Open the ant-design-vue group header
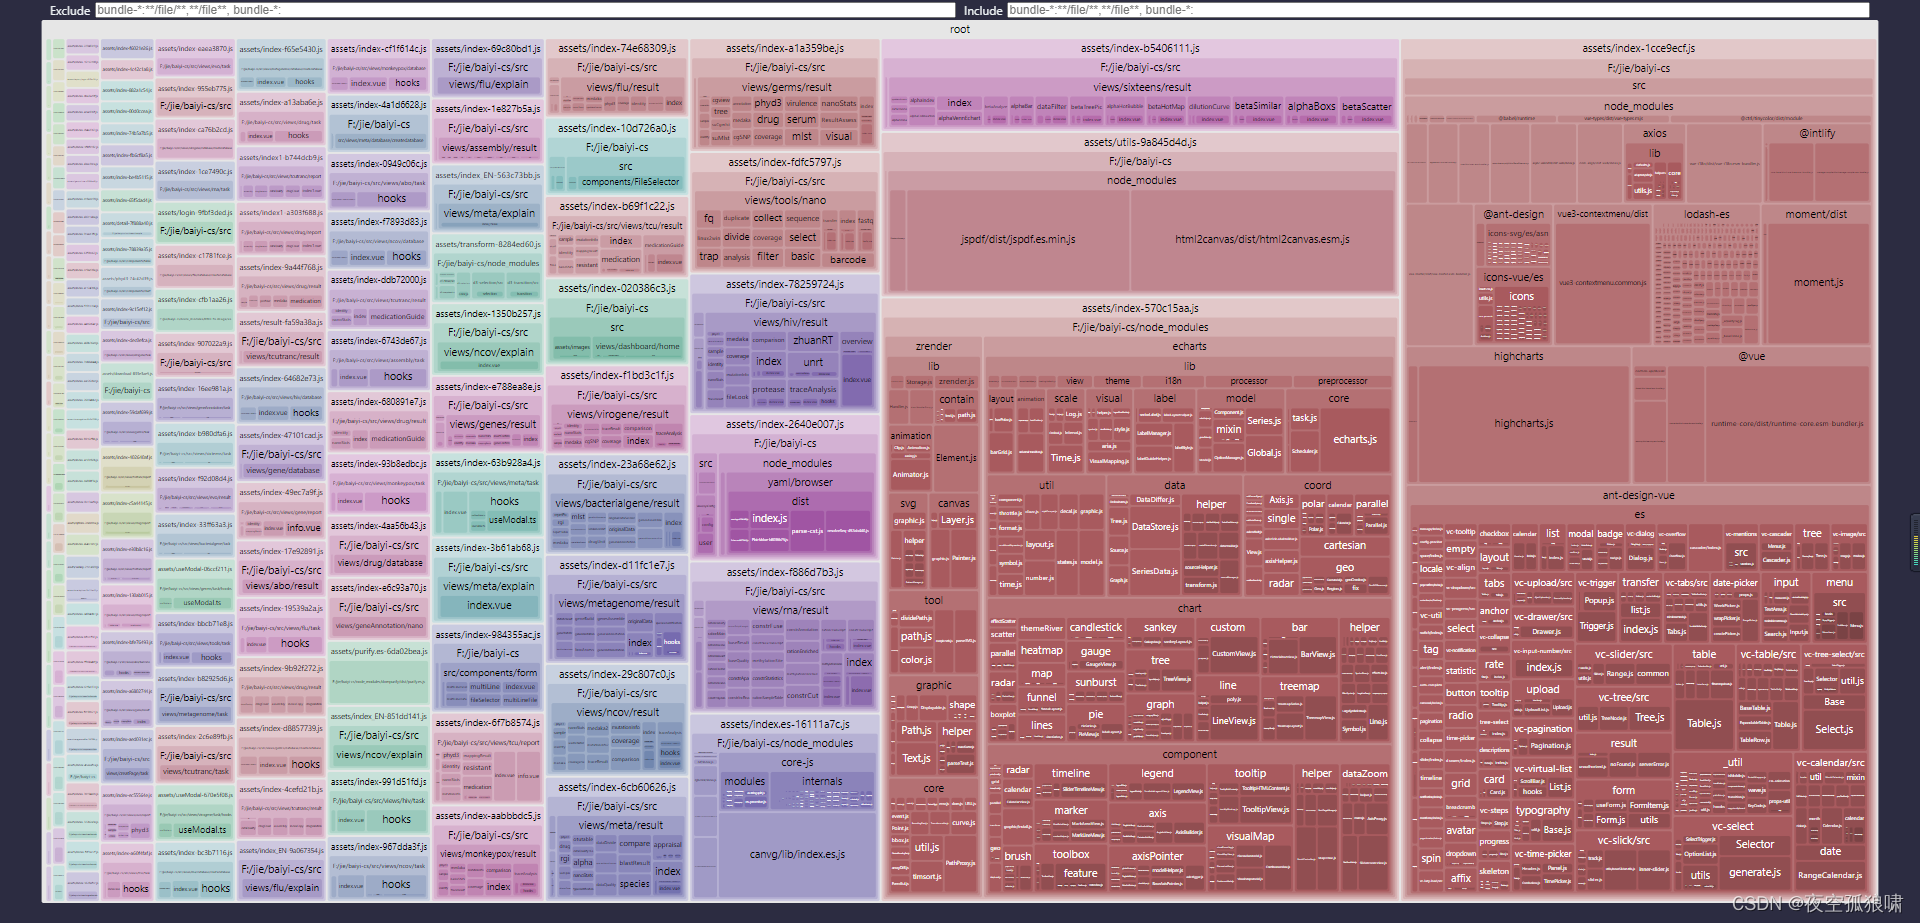Screen dimensions: 1920x923 (1638, 495)
